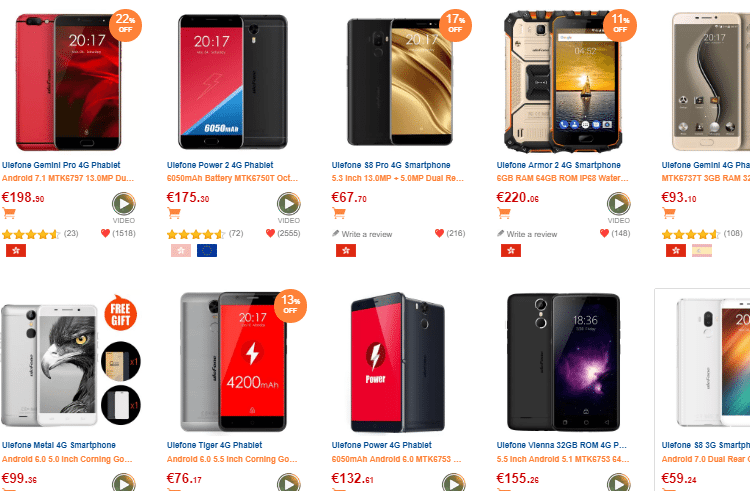This screenshot has height=491, width=750.
Task: Open Ulefone Vienna phone thumbnail
Action: 563,362
